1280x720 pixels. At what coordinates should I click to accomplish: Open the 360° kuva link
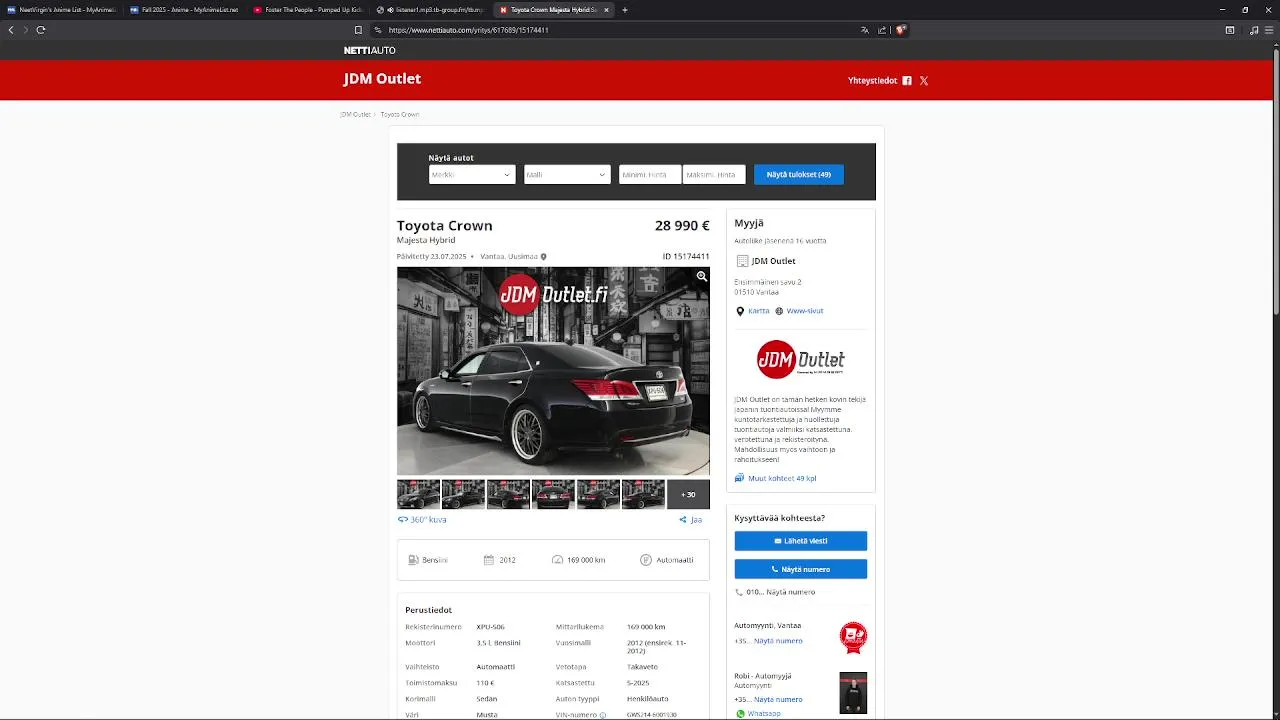(x=428, y=520)
